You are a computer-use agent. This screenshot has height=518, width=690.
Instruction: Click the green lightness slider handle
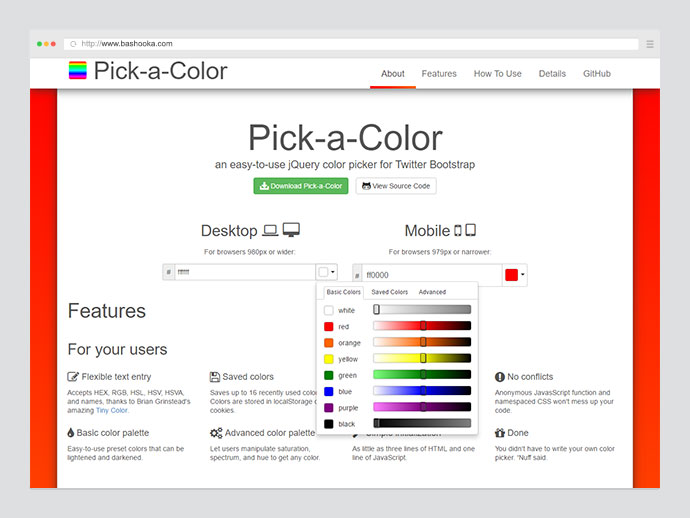423,375
